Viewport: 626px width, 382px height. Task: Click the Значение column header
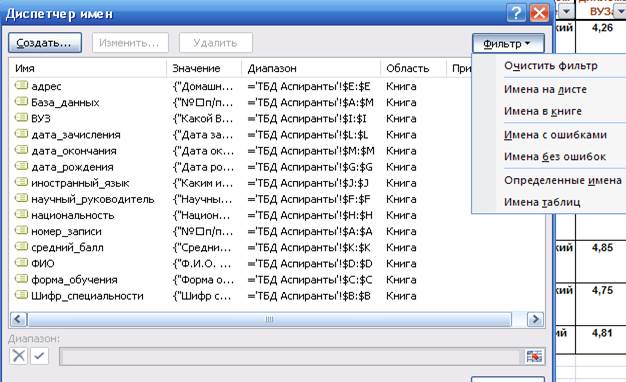[204, 68]
